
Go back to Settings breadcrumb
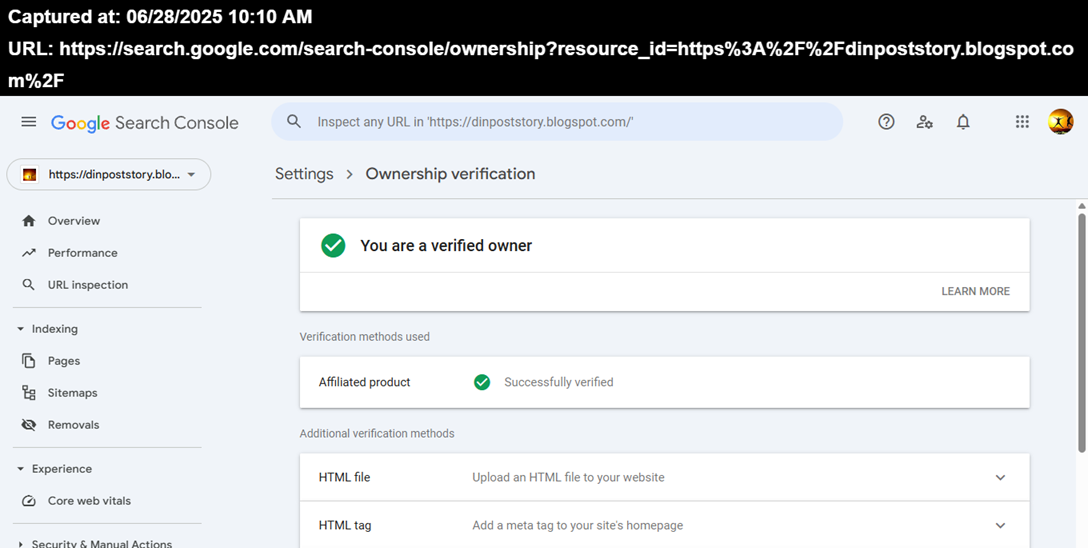[304, 173]
